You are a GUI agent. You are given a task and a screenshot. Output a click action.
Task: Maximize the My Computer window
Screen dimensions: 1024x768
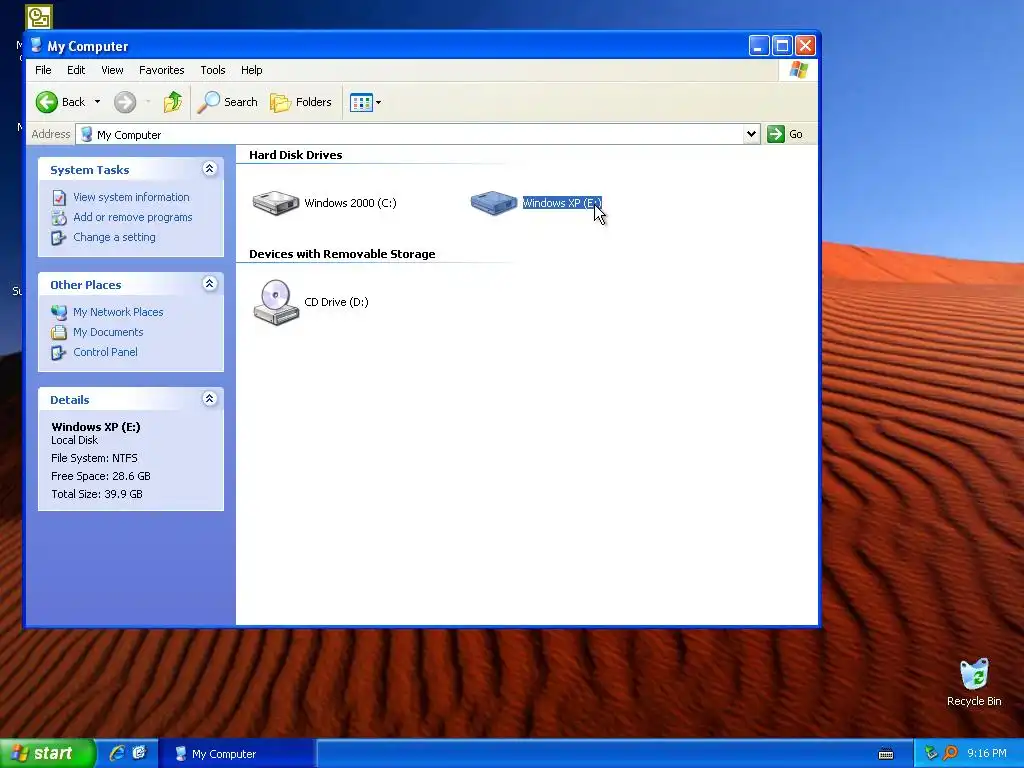point(782,46)
